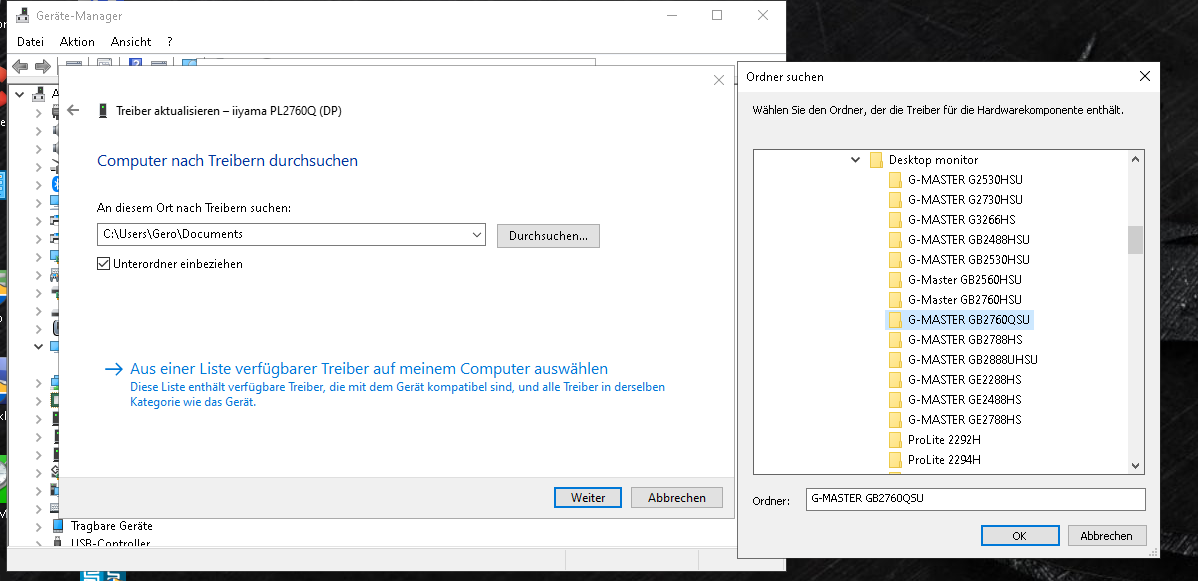Click the path field C:\Users\Gero\Documents
Image resolution: width=1198 pixels, height=581 pixels.
[x=291, y=234]
